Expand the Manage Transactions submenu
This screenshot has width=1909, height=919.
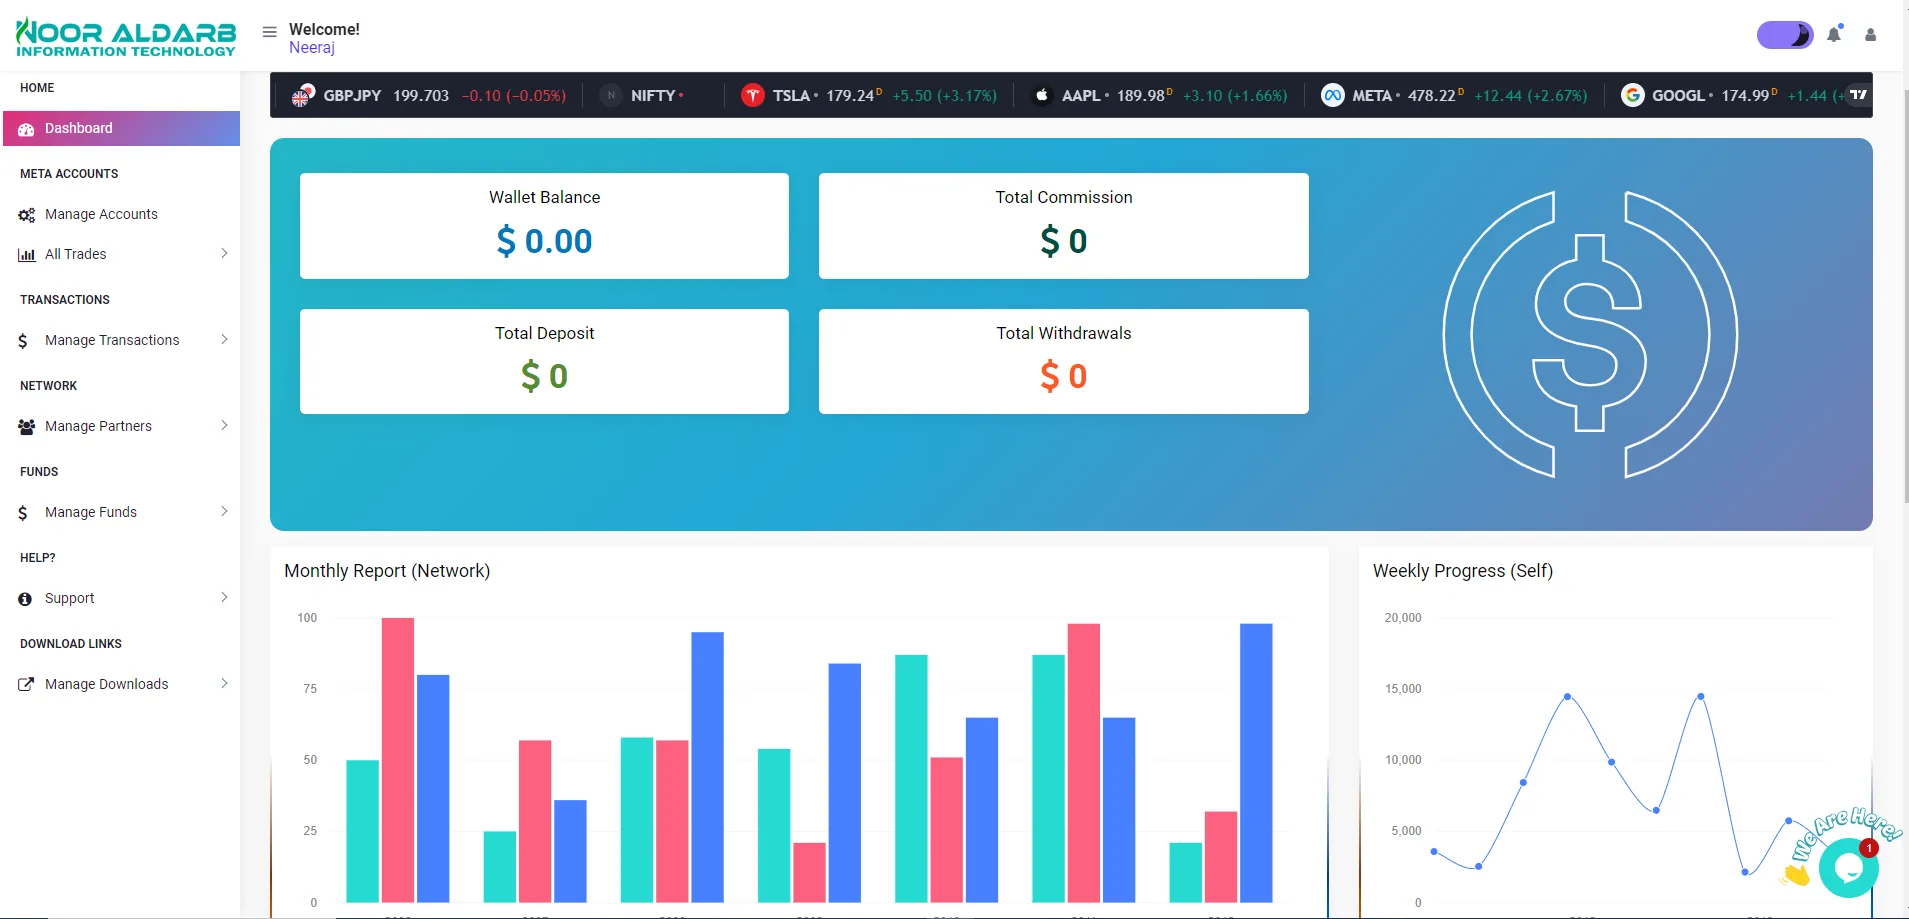click(224, 339)
